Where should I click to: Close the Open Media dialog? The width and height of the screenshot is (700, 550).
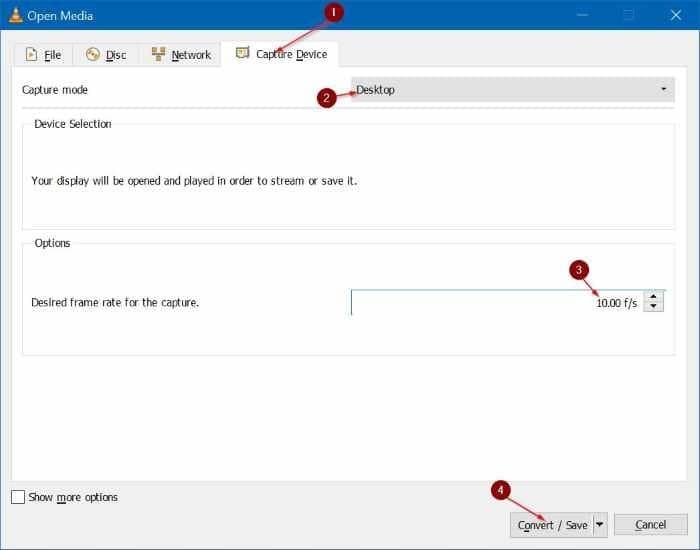(676, 15)
